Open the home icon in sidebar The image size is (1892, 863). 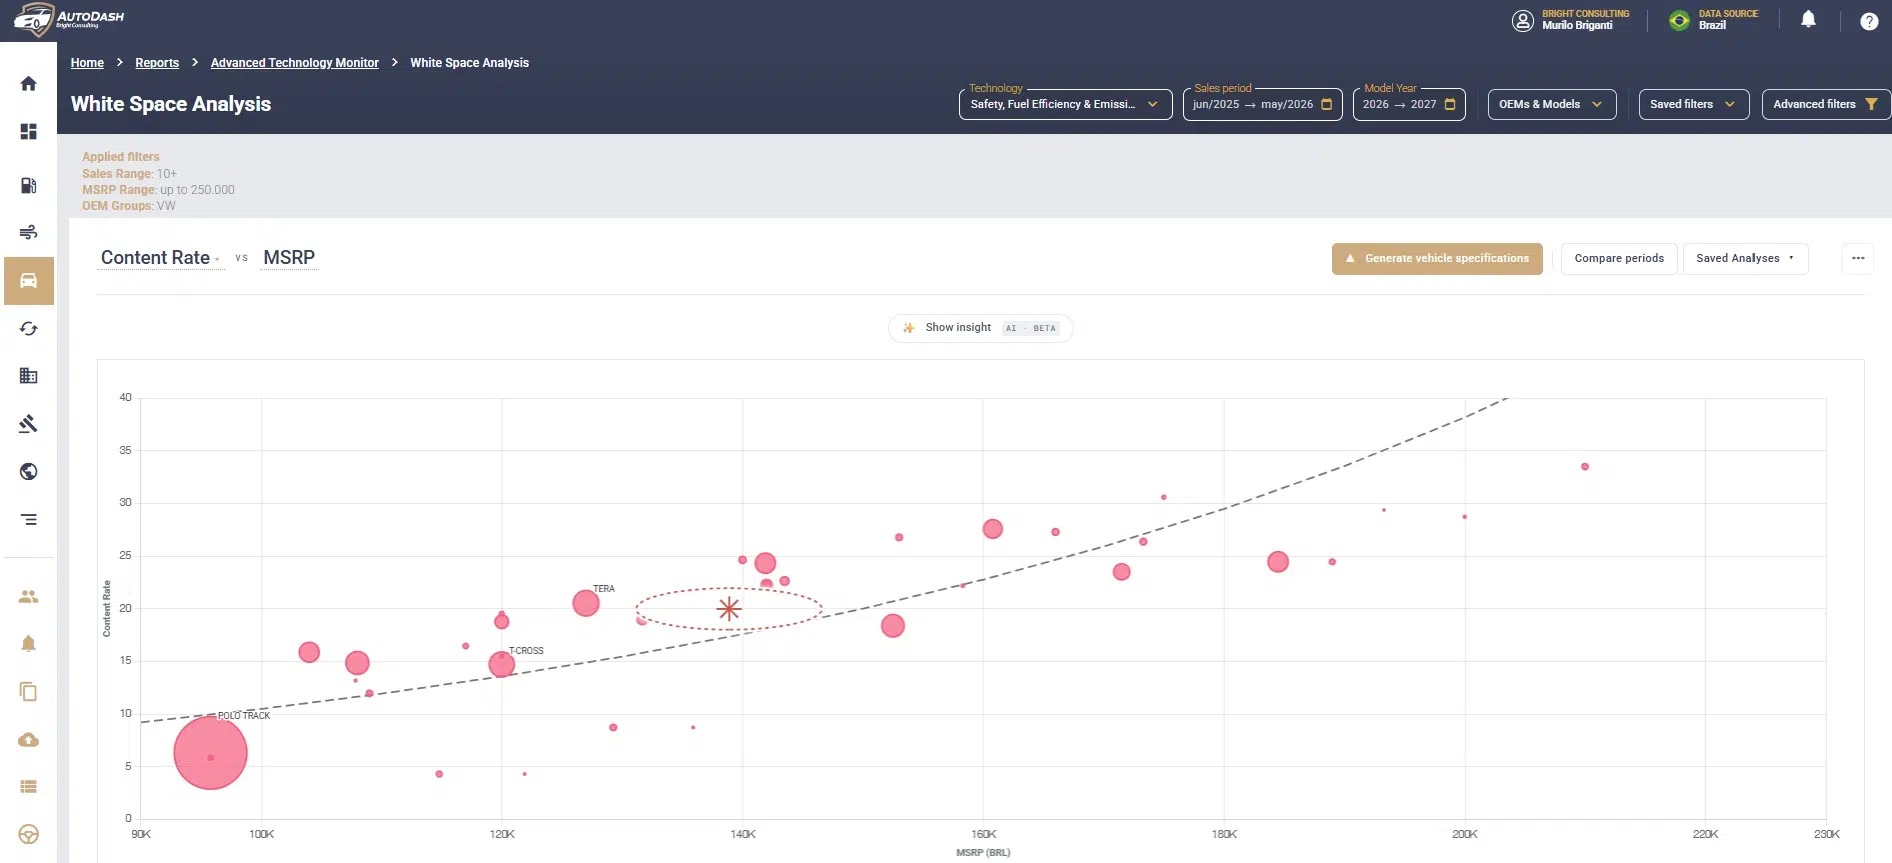click(28, 84)
